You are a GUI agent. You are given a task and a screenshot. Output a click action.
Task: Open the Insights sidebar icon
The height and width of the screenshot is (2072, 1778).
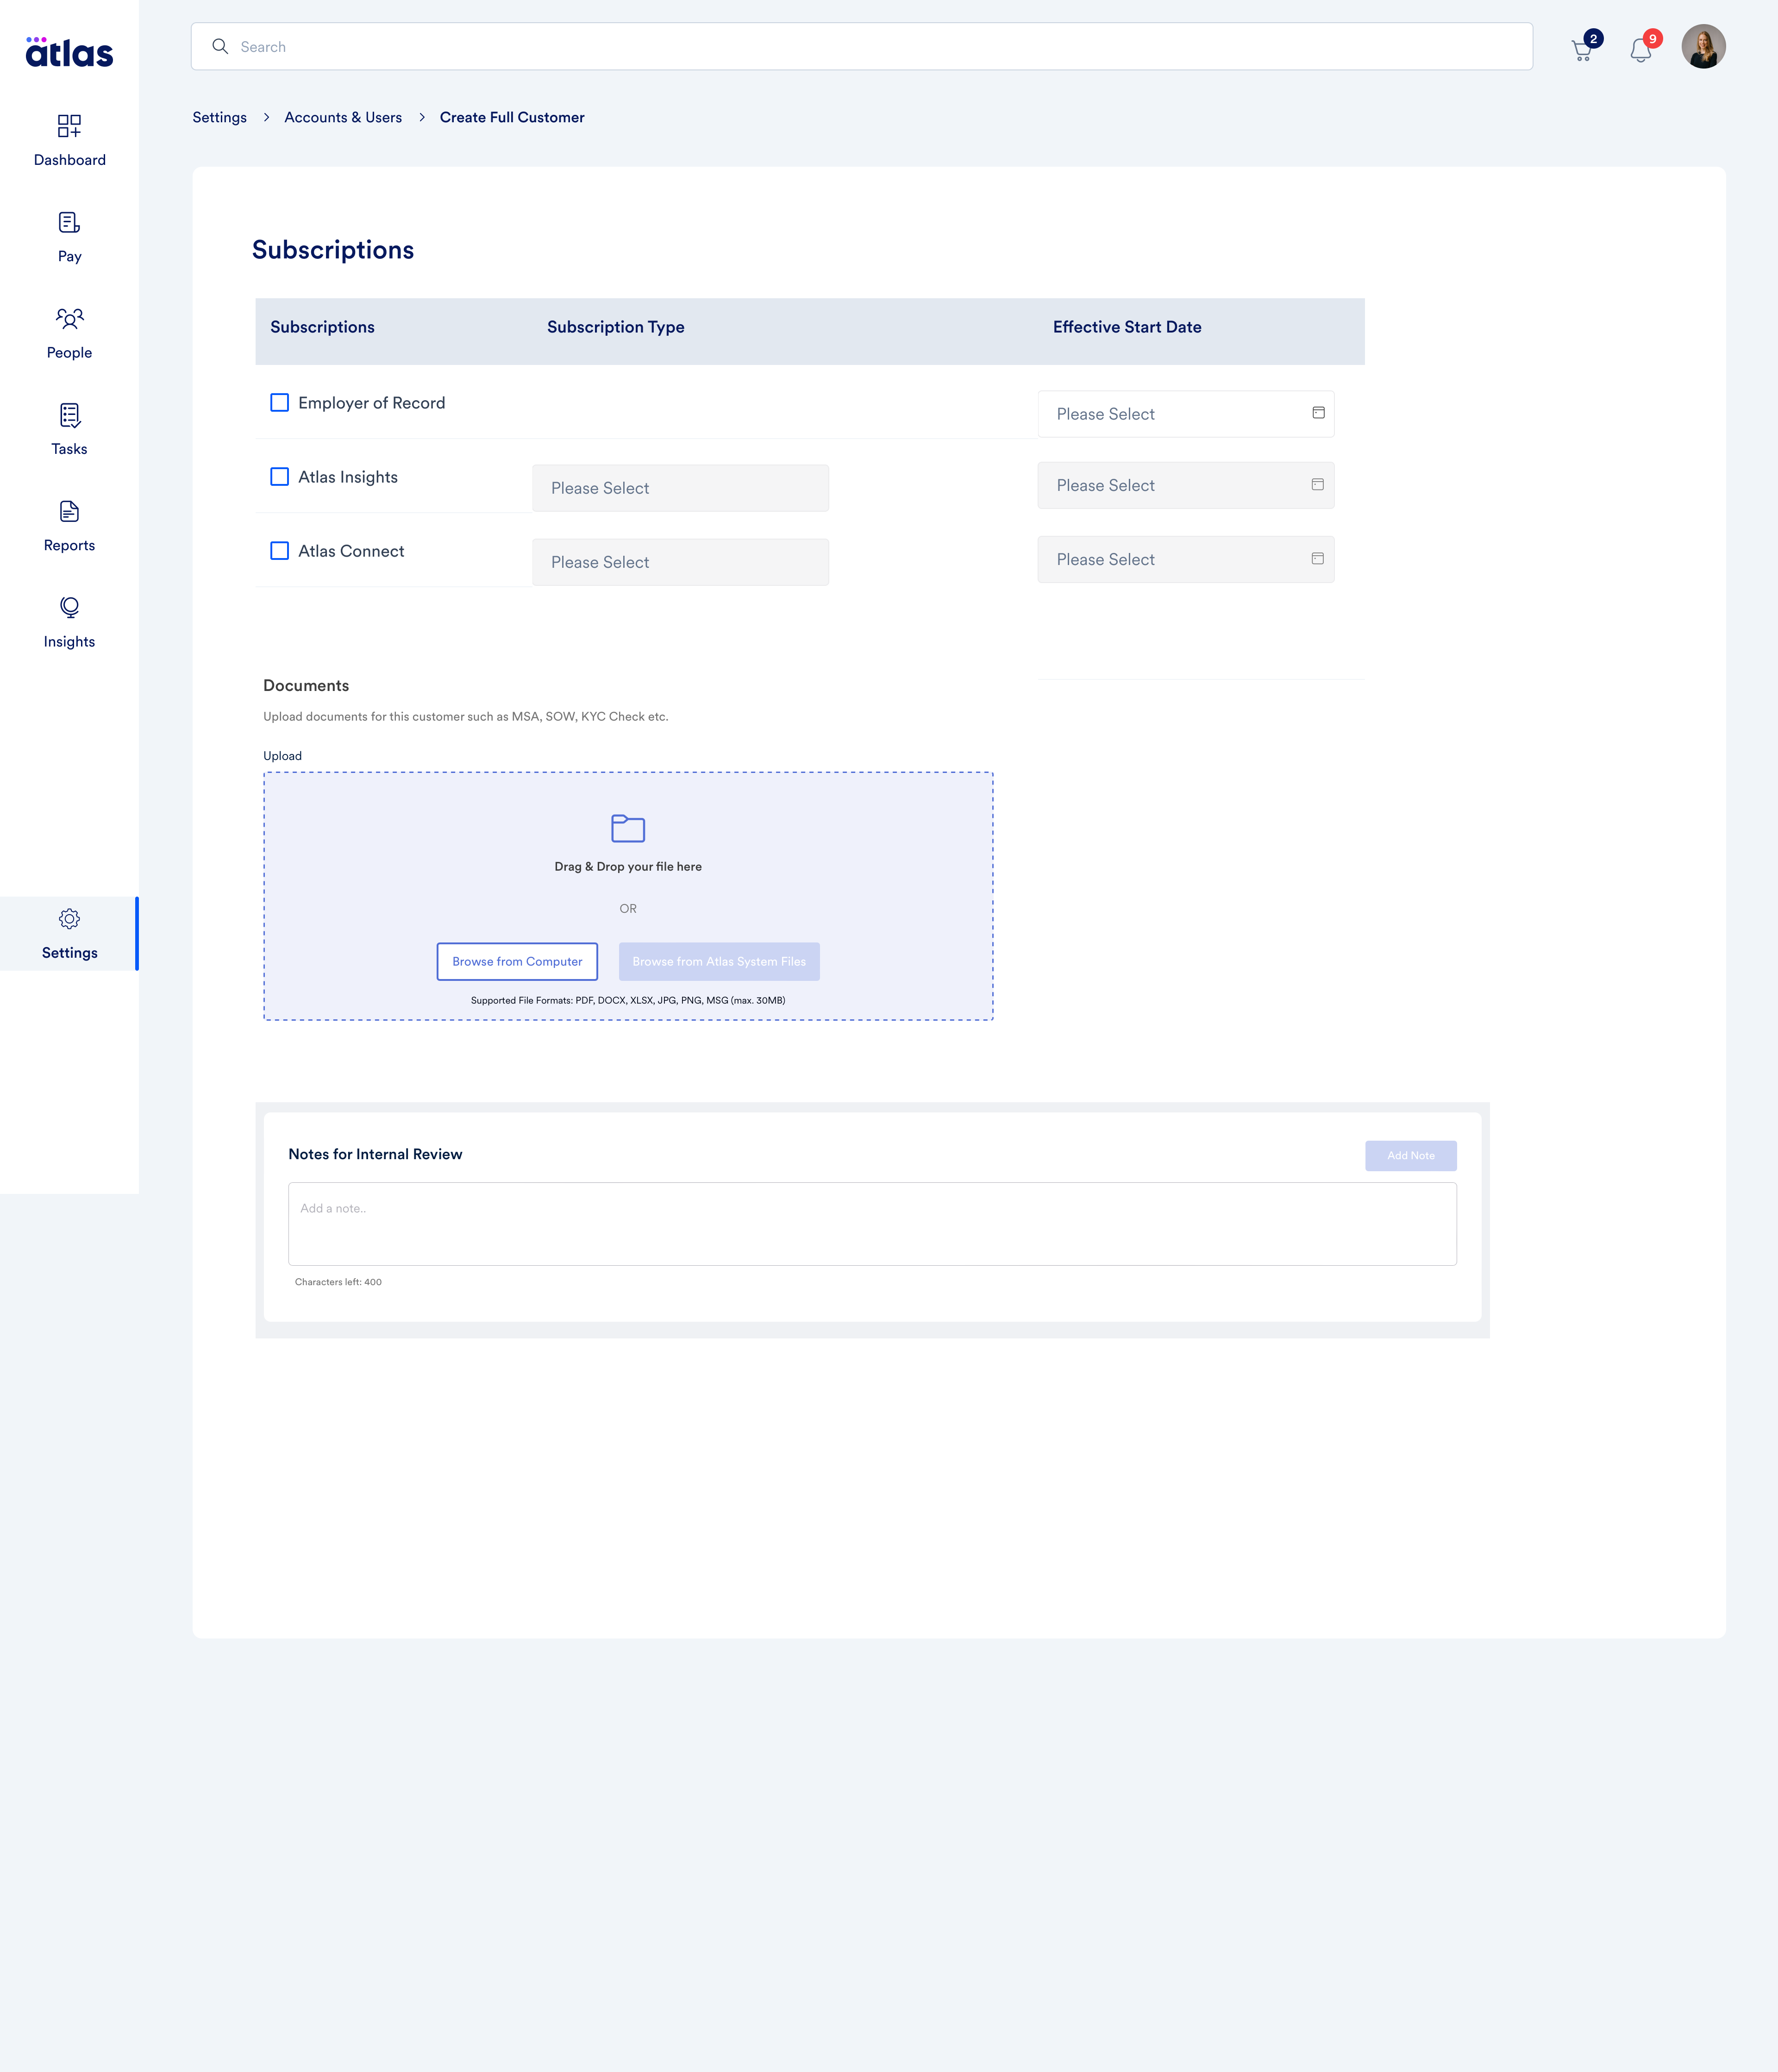(69, 607)
